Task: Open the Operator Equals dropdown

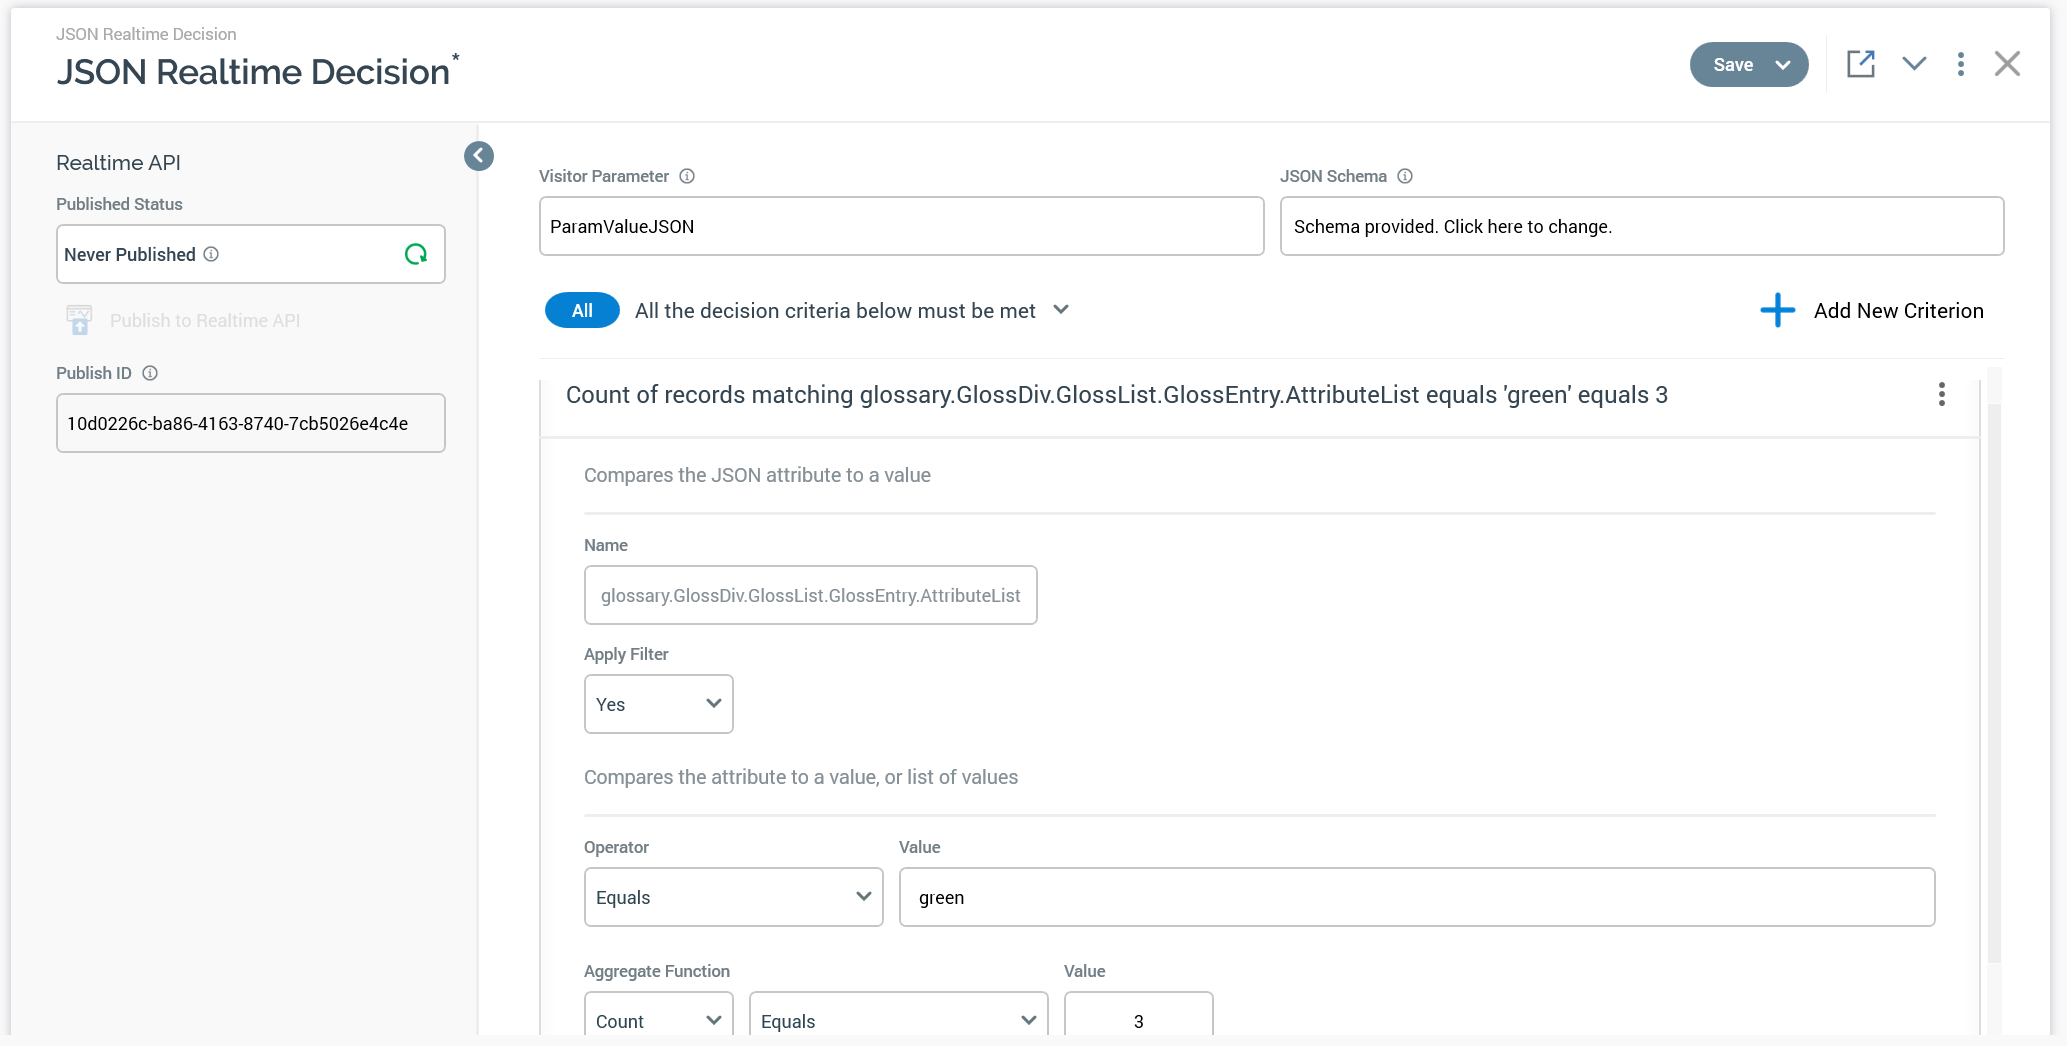Action: 733,897
